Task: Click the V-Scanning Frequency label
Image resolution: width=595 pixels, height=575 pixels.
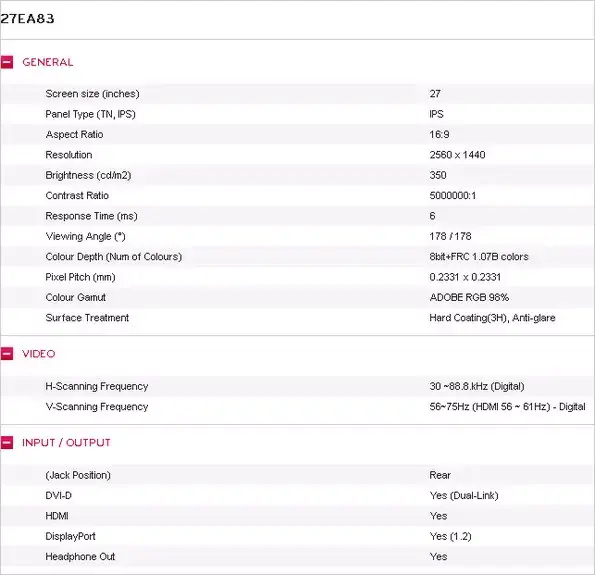Action: (97, 406)
